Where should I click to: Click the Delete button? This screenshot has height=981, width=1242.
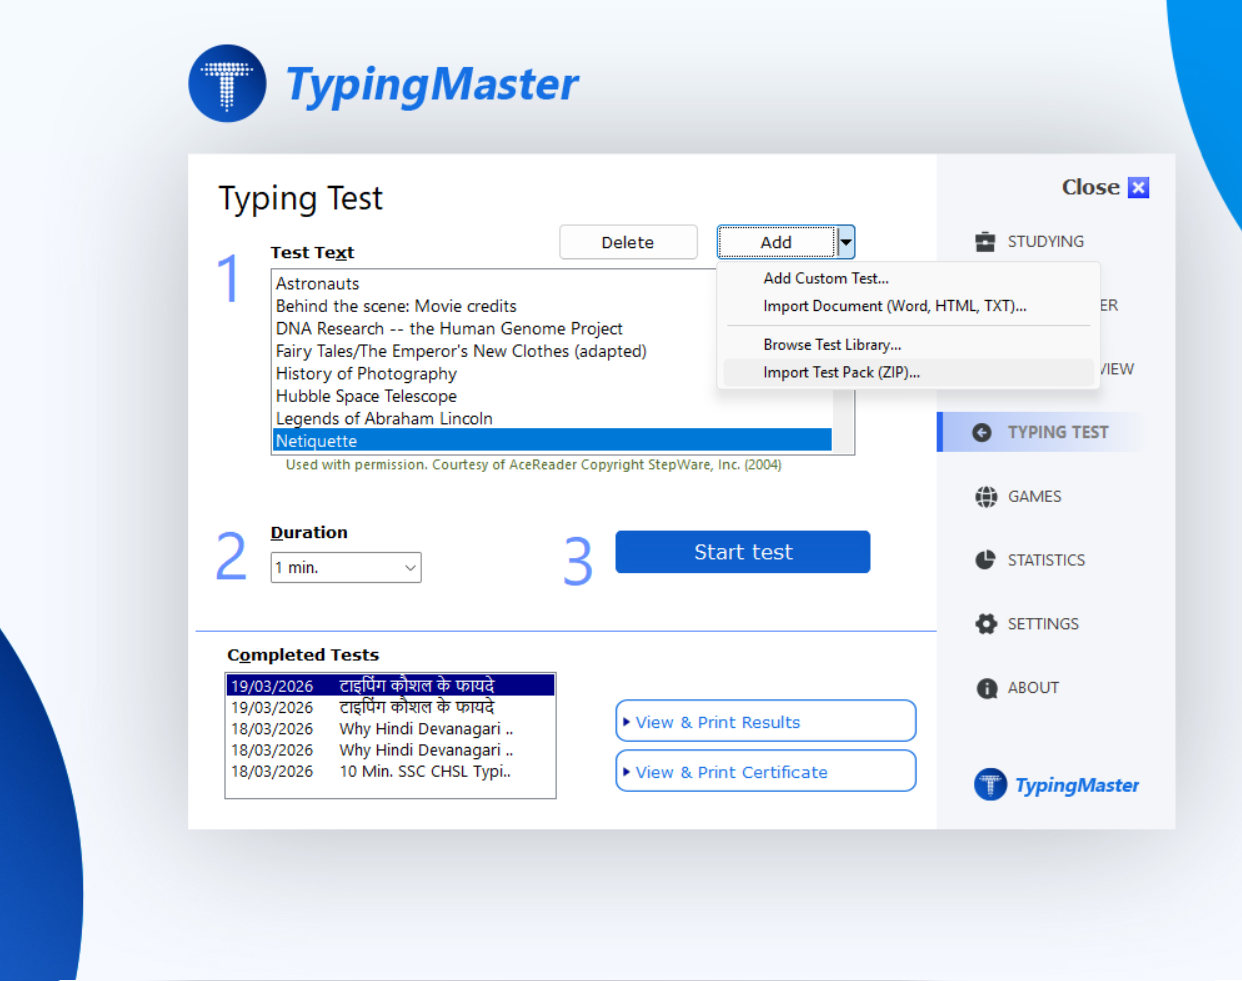point(628,242)
